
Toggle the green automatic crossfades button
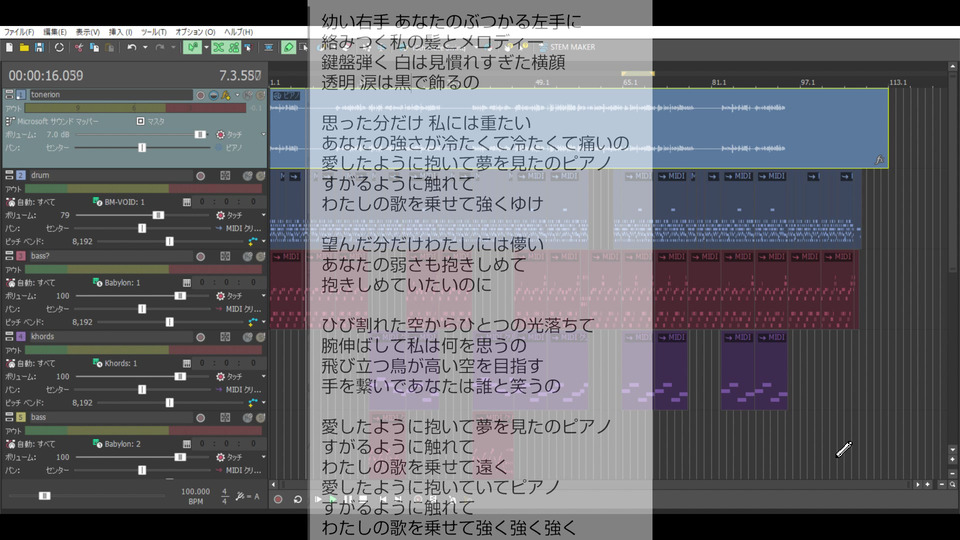click(x=219, y=47)
